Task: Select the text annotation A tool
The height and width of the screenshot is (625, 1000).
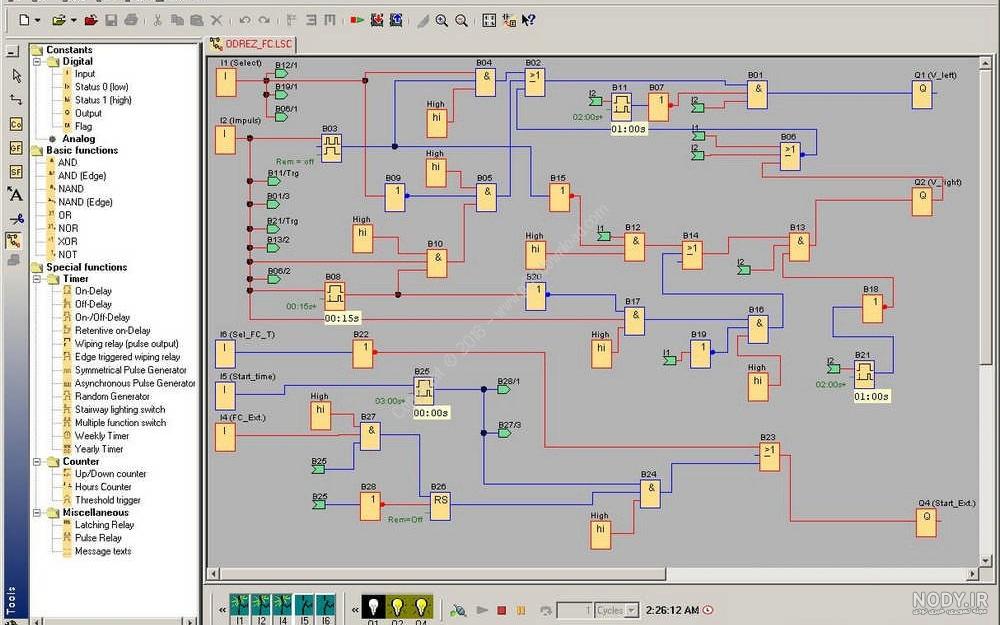Action: [16, 195]
